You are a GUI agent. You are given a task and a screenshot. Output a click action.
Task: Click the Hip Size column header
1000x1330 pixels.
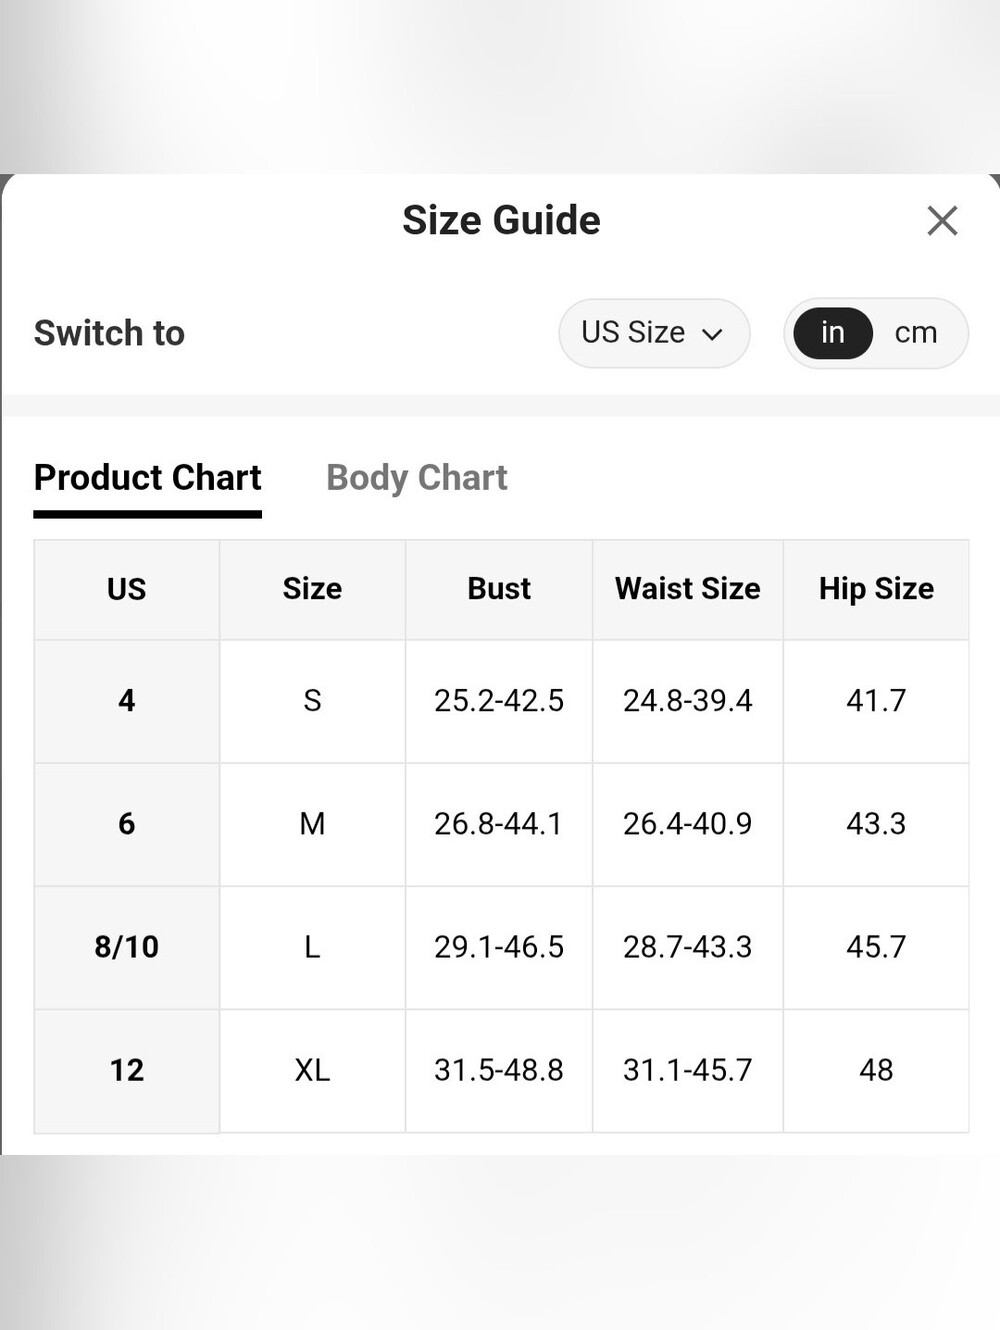876,589
